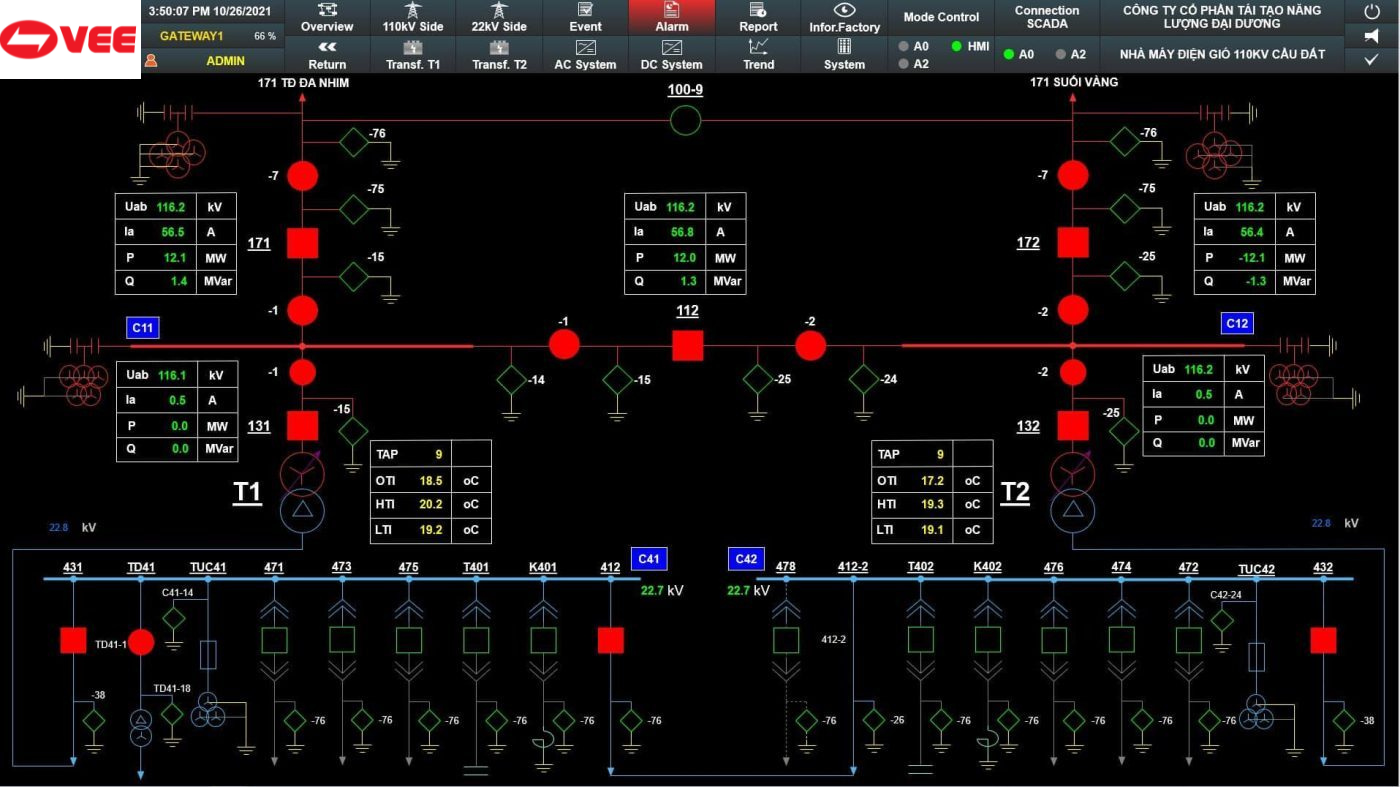The width and height of the screenshot is (1400, 787).
Task: Click the ADMIN user icon
Action: [151, 61]
